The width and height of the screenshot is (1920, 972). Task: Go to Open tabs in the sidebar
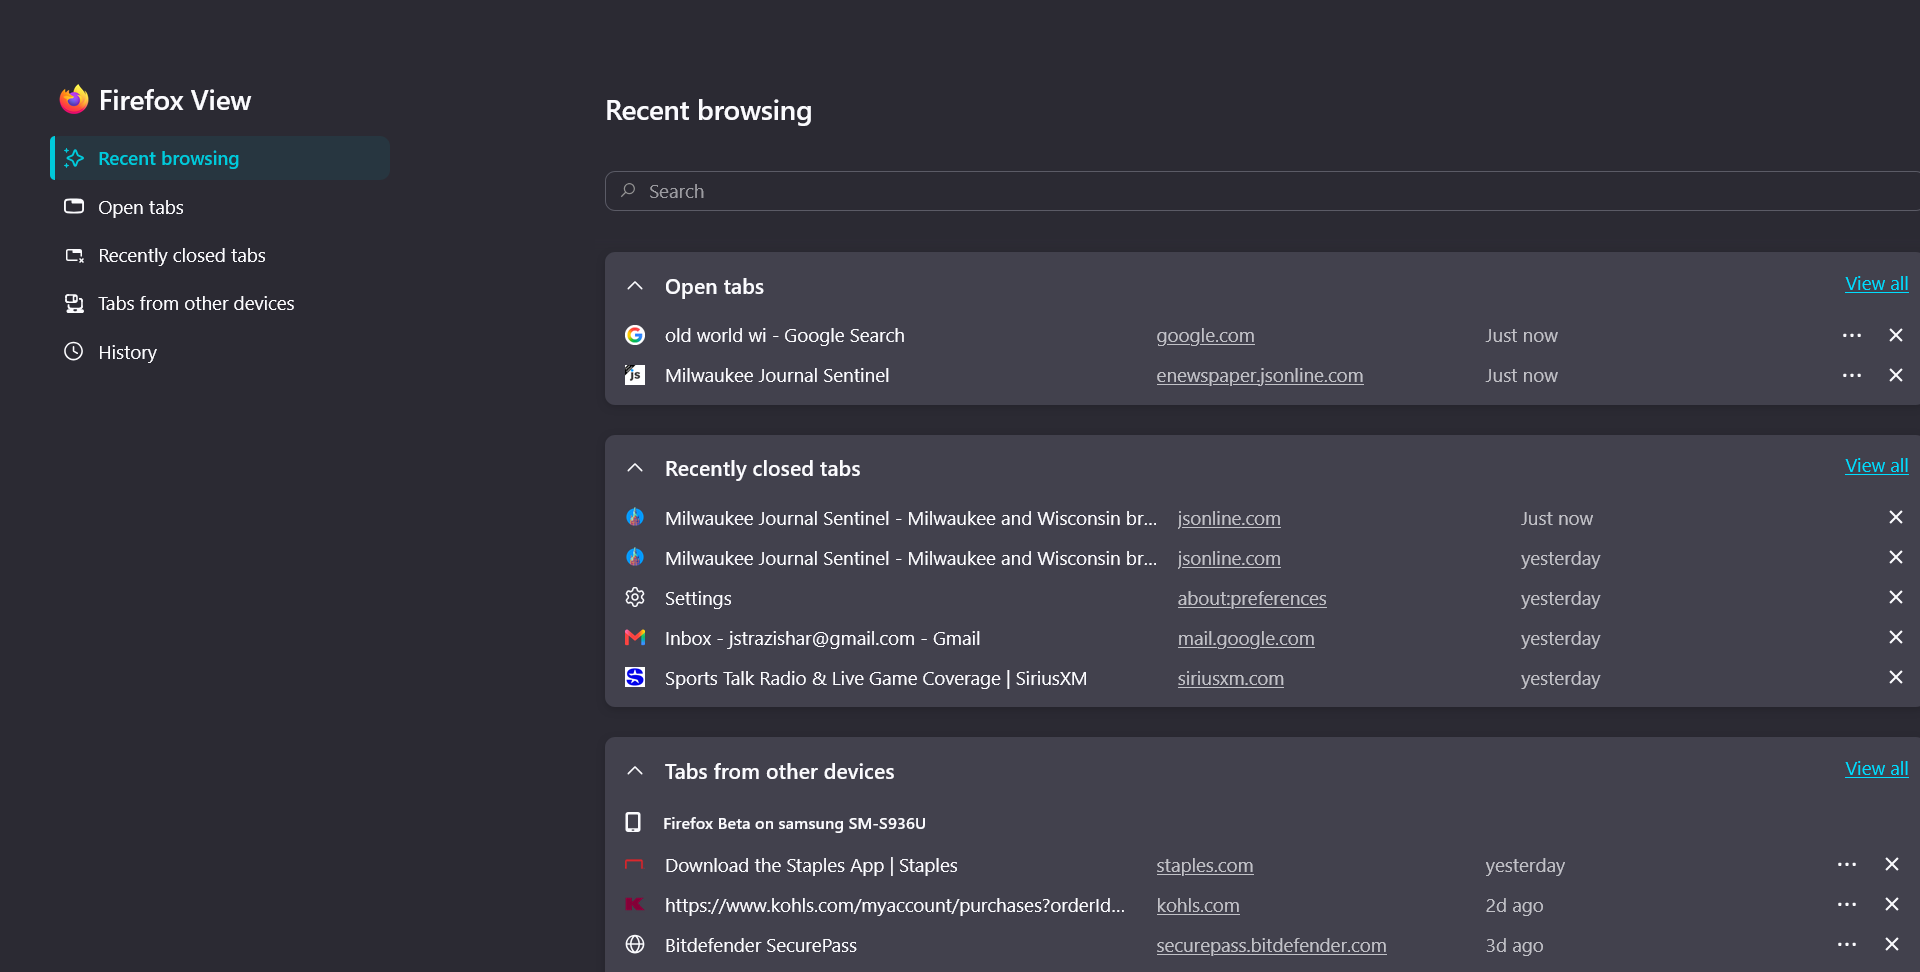[220, 207]
